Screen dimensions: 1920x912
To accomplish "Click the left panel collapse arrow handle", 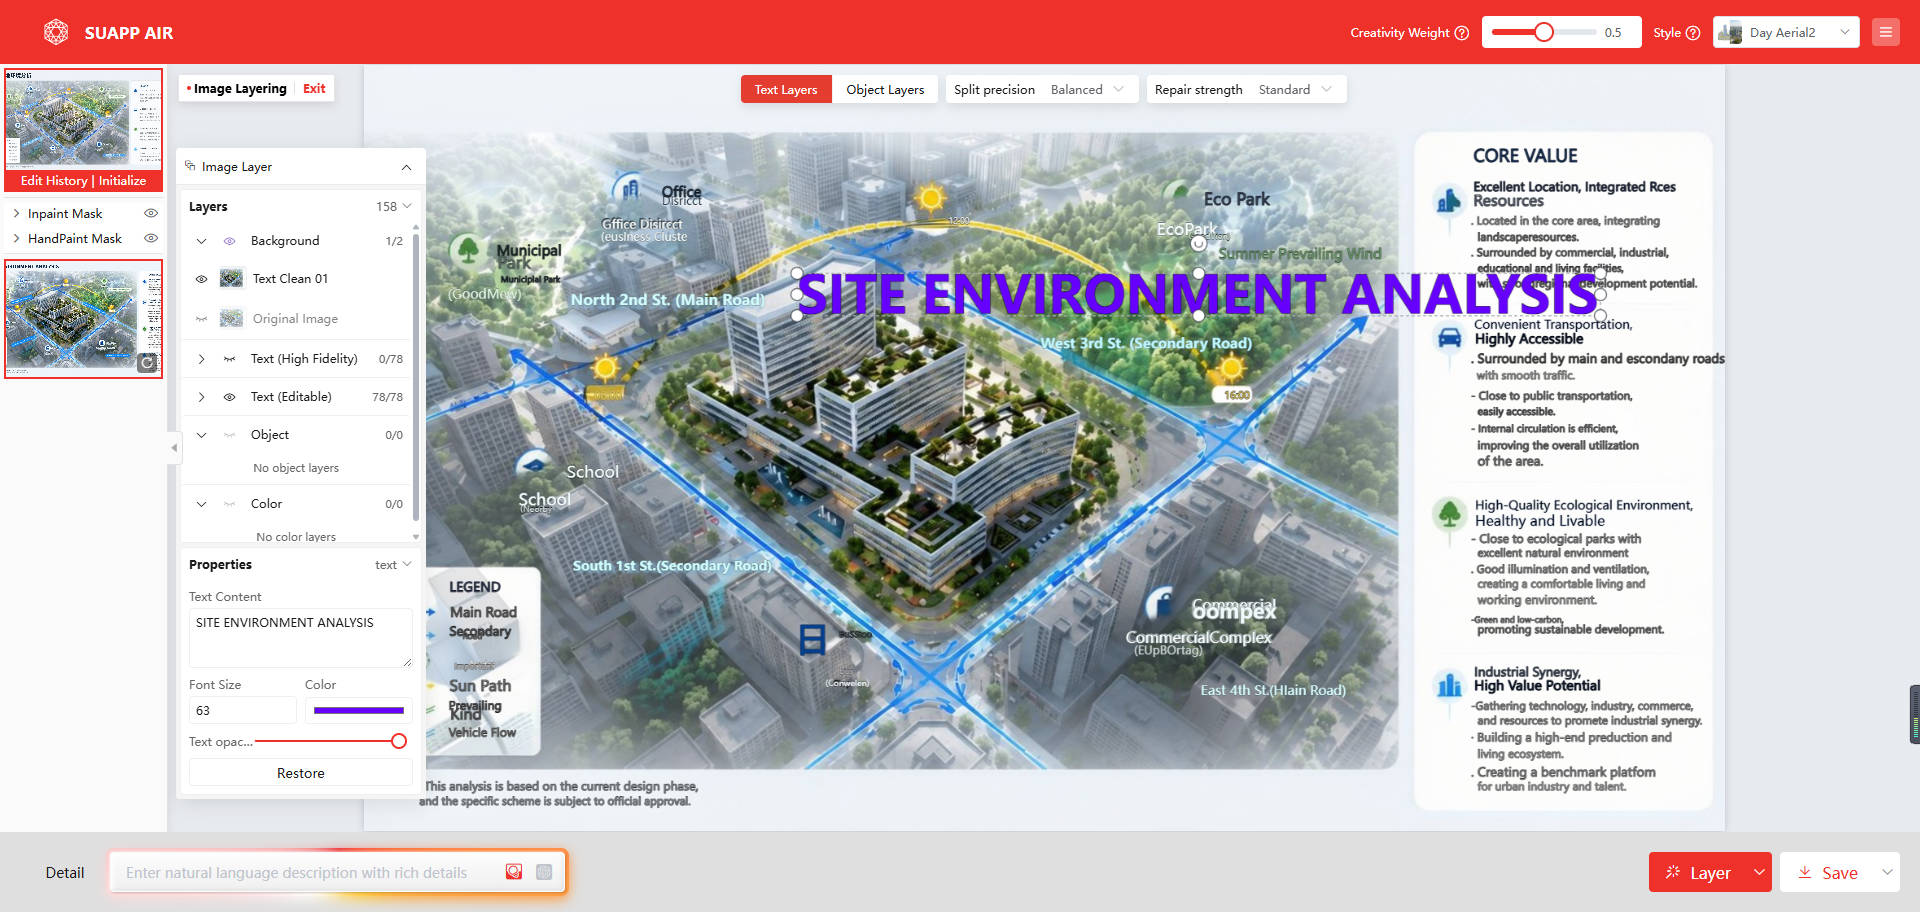I will pyautogui.click(x=174, y=448).
